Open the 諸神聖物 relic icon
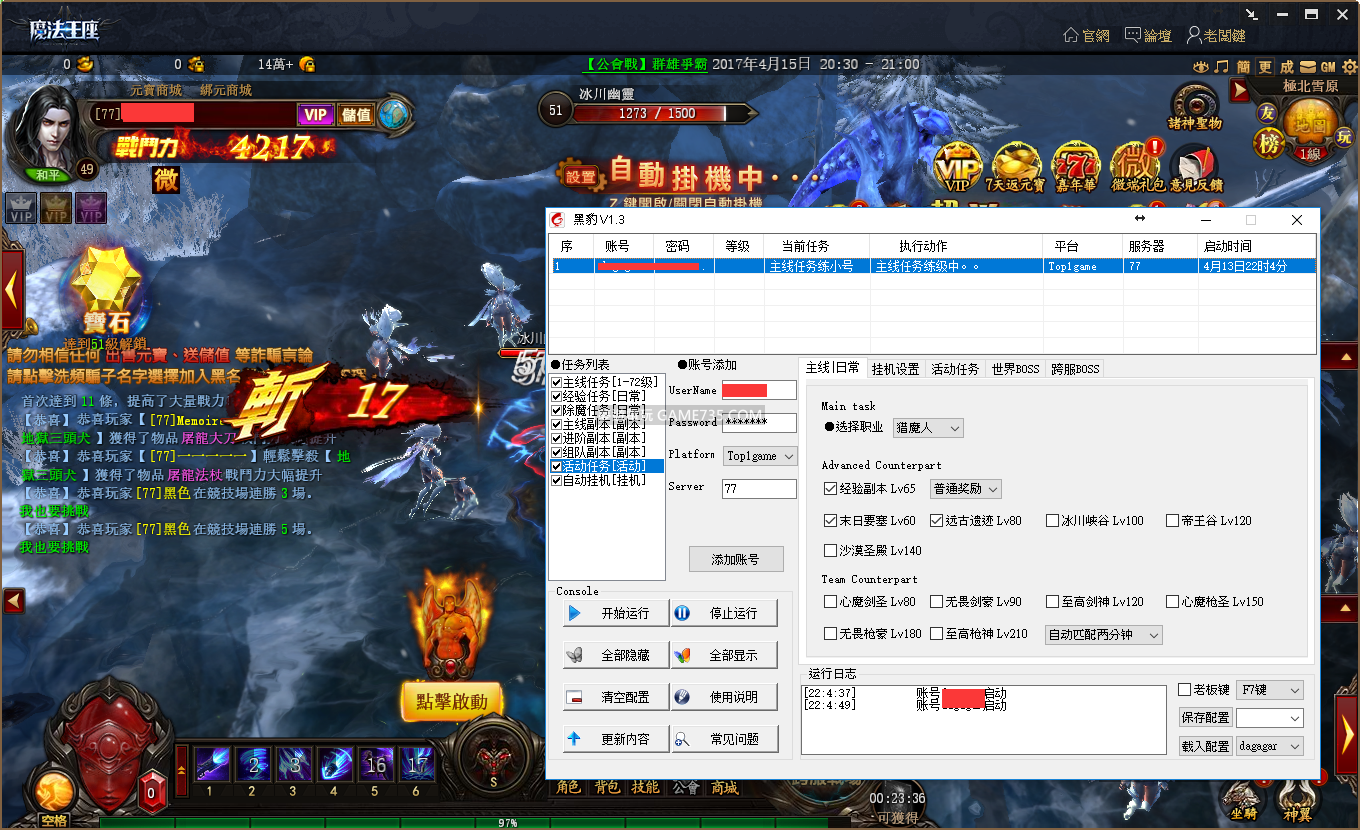 [x=1194, y=103]
